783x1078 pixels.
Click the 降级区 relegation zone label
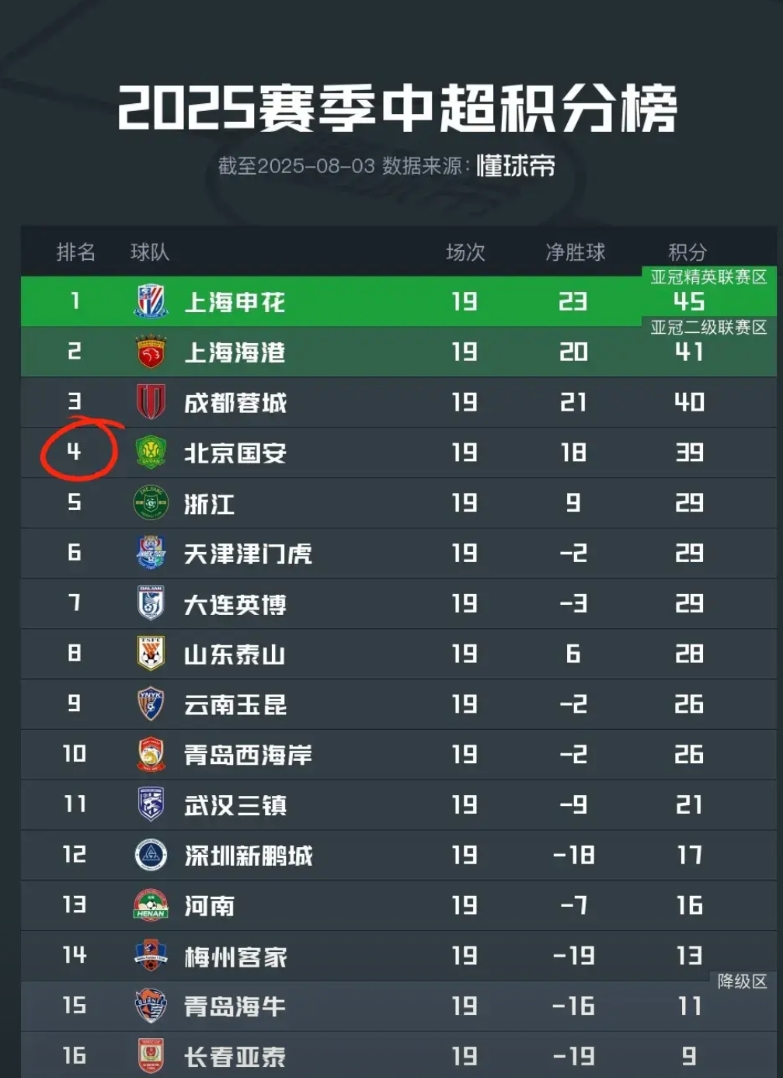742,981
